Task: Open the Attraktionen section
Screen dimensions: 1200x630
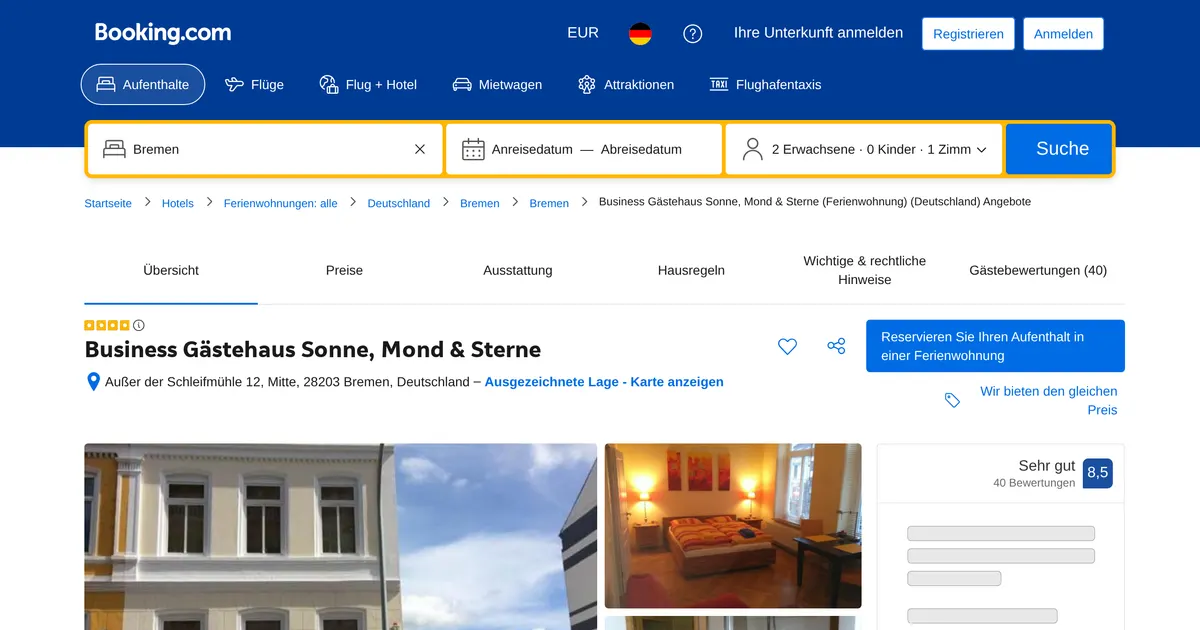Action: pyautogui.click(x=626, y=85)
